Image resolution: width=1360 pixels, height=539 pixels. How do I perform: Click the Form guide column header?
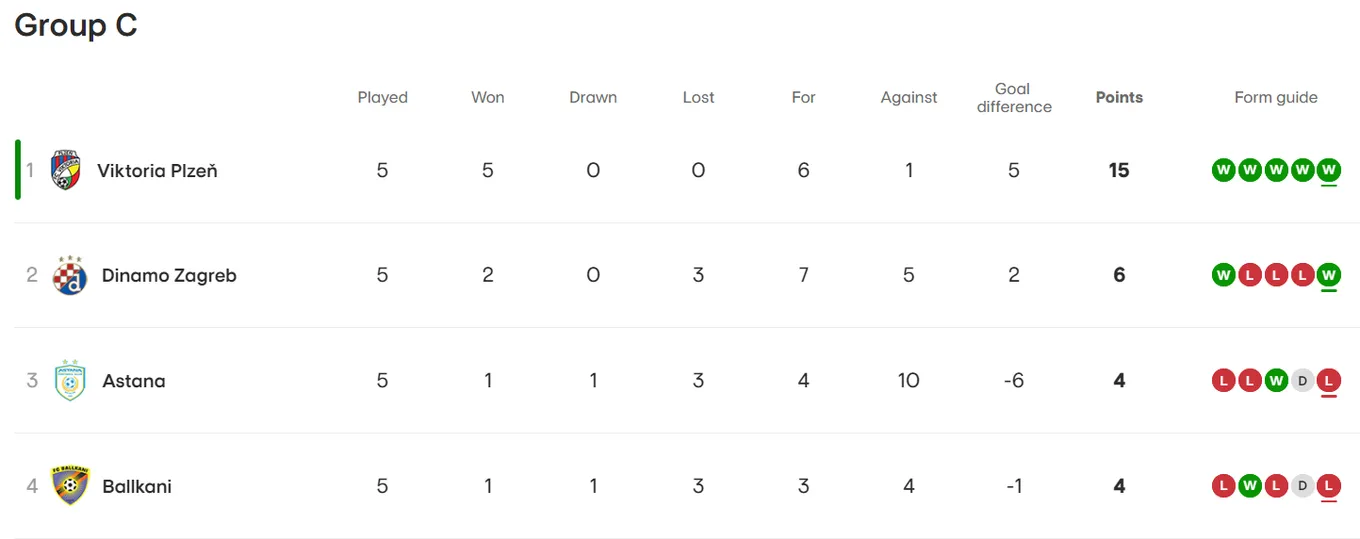point(1276,97)
